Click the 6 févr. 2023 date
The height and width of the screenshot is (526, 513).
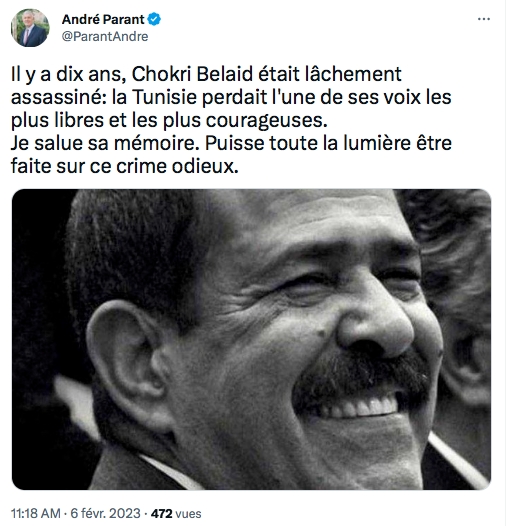coord(105,513)
